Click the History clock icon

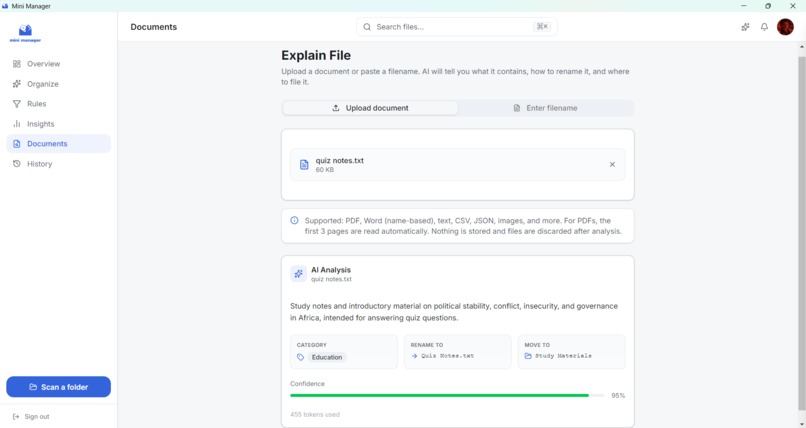(17, 164)
